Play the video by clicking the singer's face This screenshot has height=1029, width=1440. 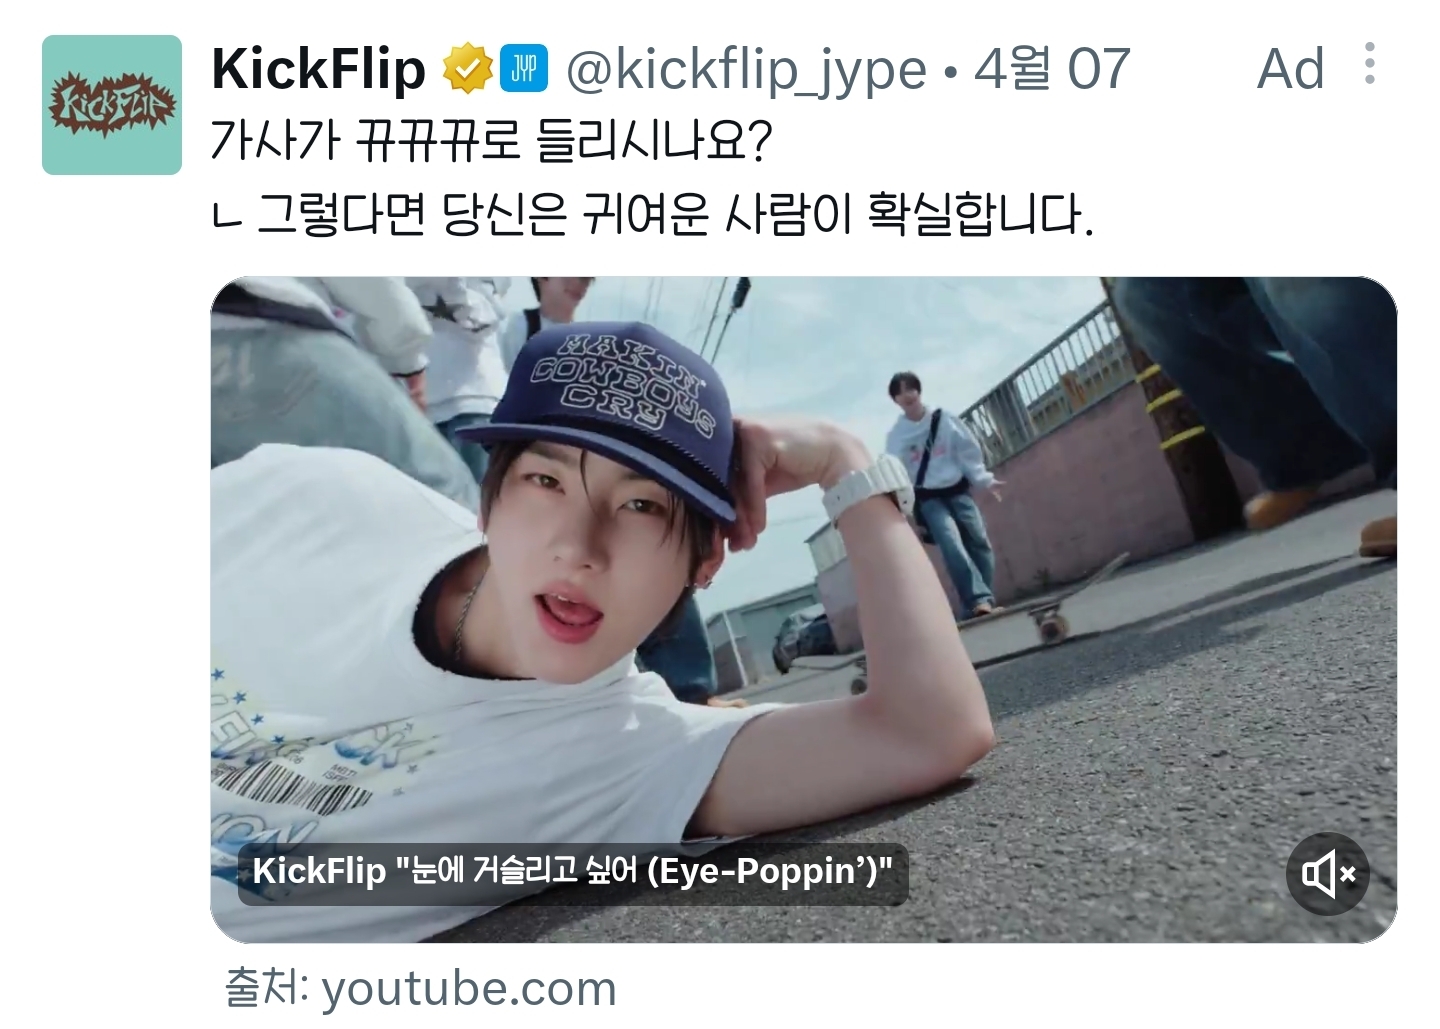(x=560, y=560)
